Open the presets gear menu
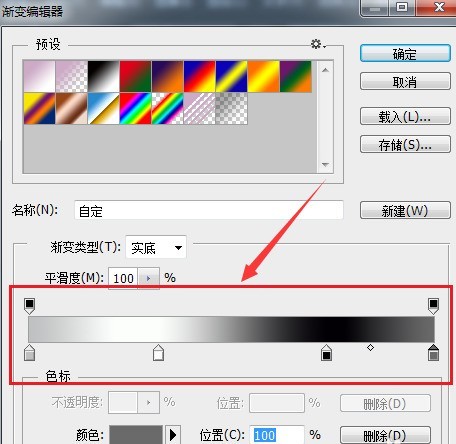This screenshot has height=444, width=456. pyautogui.click(x=318, y=44)
